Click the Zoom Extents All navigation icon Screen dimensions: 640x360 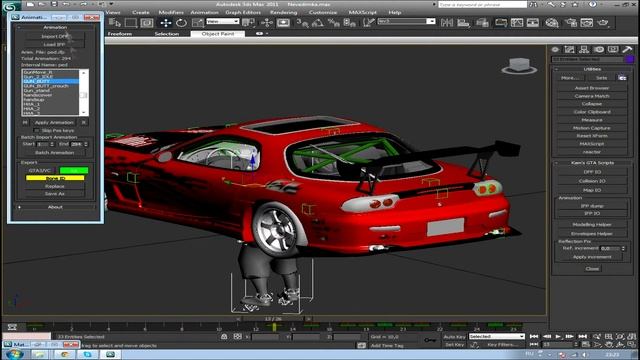(x=631, y=336)
